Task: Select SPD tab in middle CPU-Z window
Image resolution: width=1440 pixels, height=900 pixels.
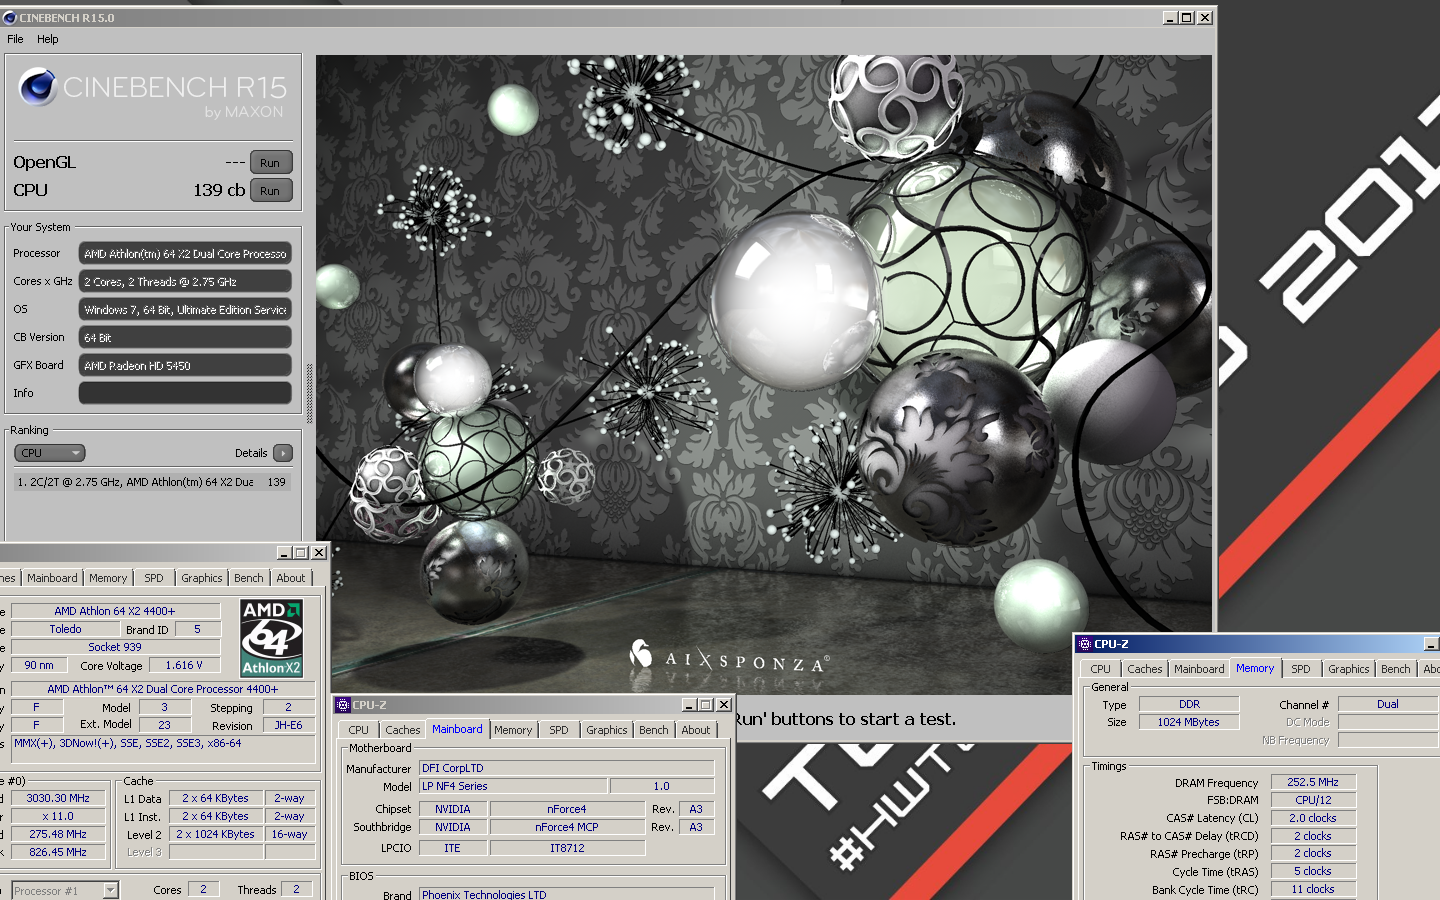Action: pos(559,730)
